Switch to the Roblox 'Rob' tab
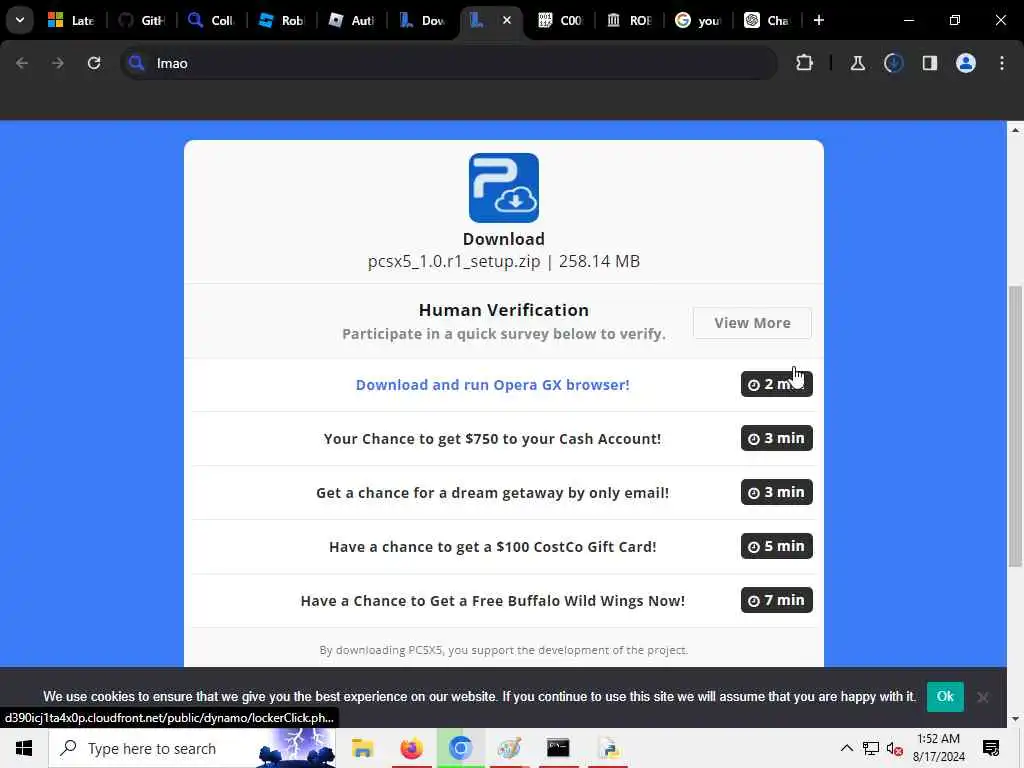The height and width of the screenshot is (768, 1024). pos(281,20)
